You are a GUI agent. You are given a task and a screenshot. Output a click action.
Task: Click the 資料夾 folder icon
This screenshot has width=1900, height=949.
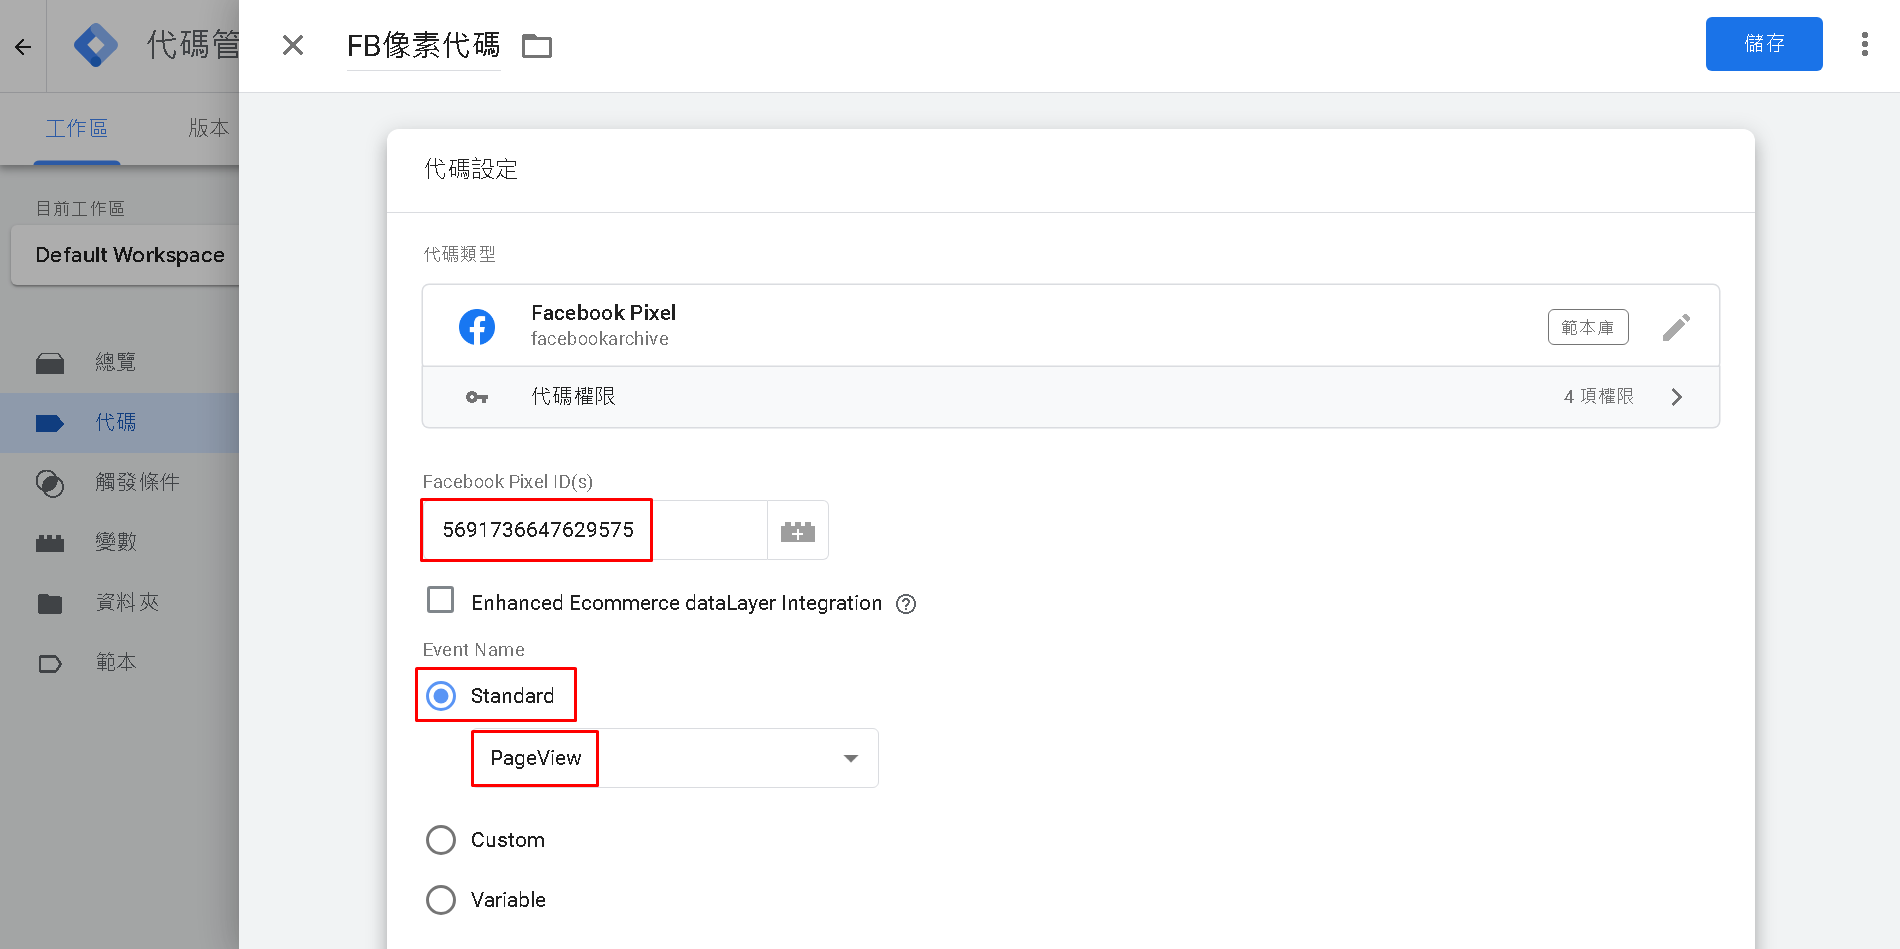click(x=50, y=603)
